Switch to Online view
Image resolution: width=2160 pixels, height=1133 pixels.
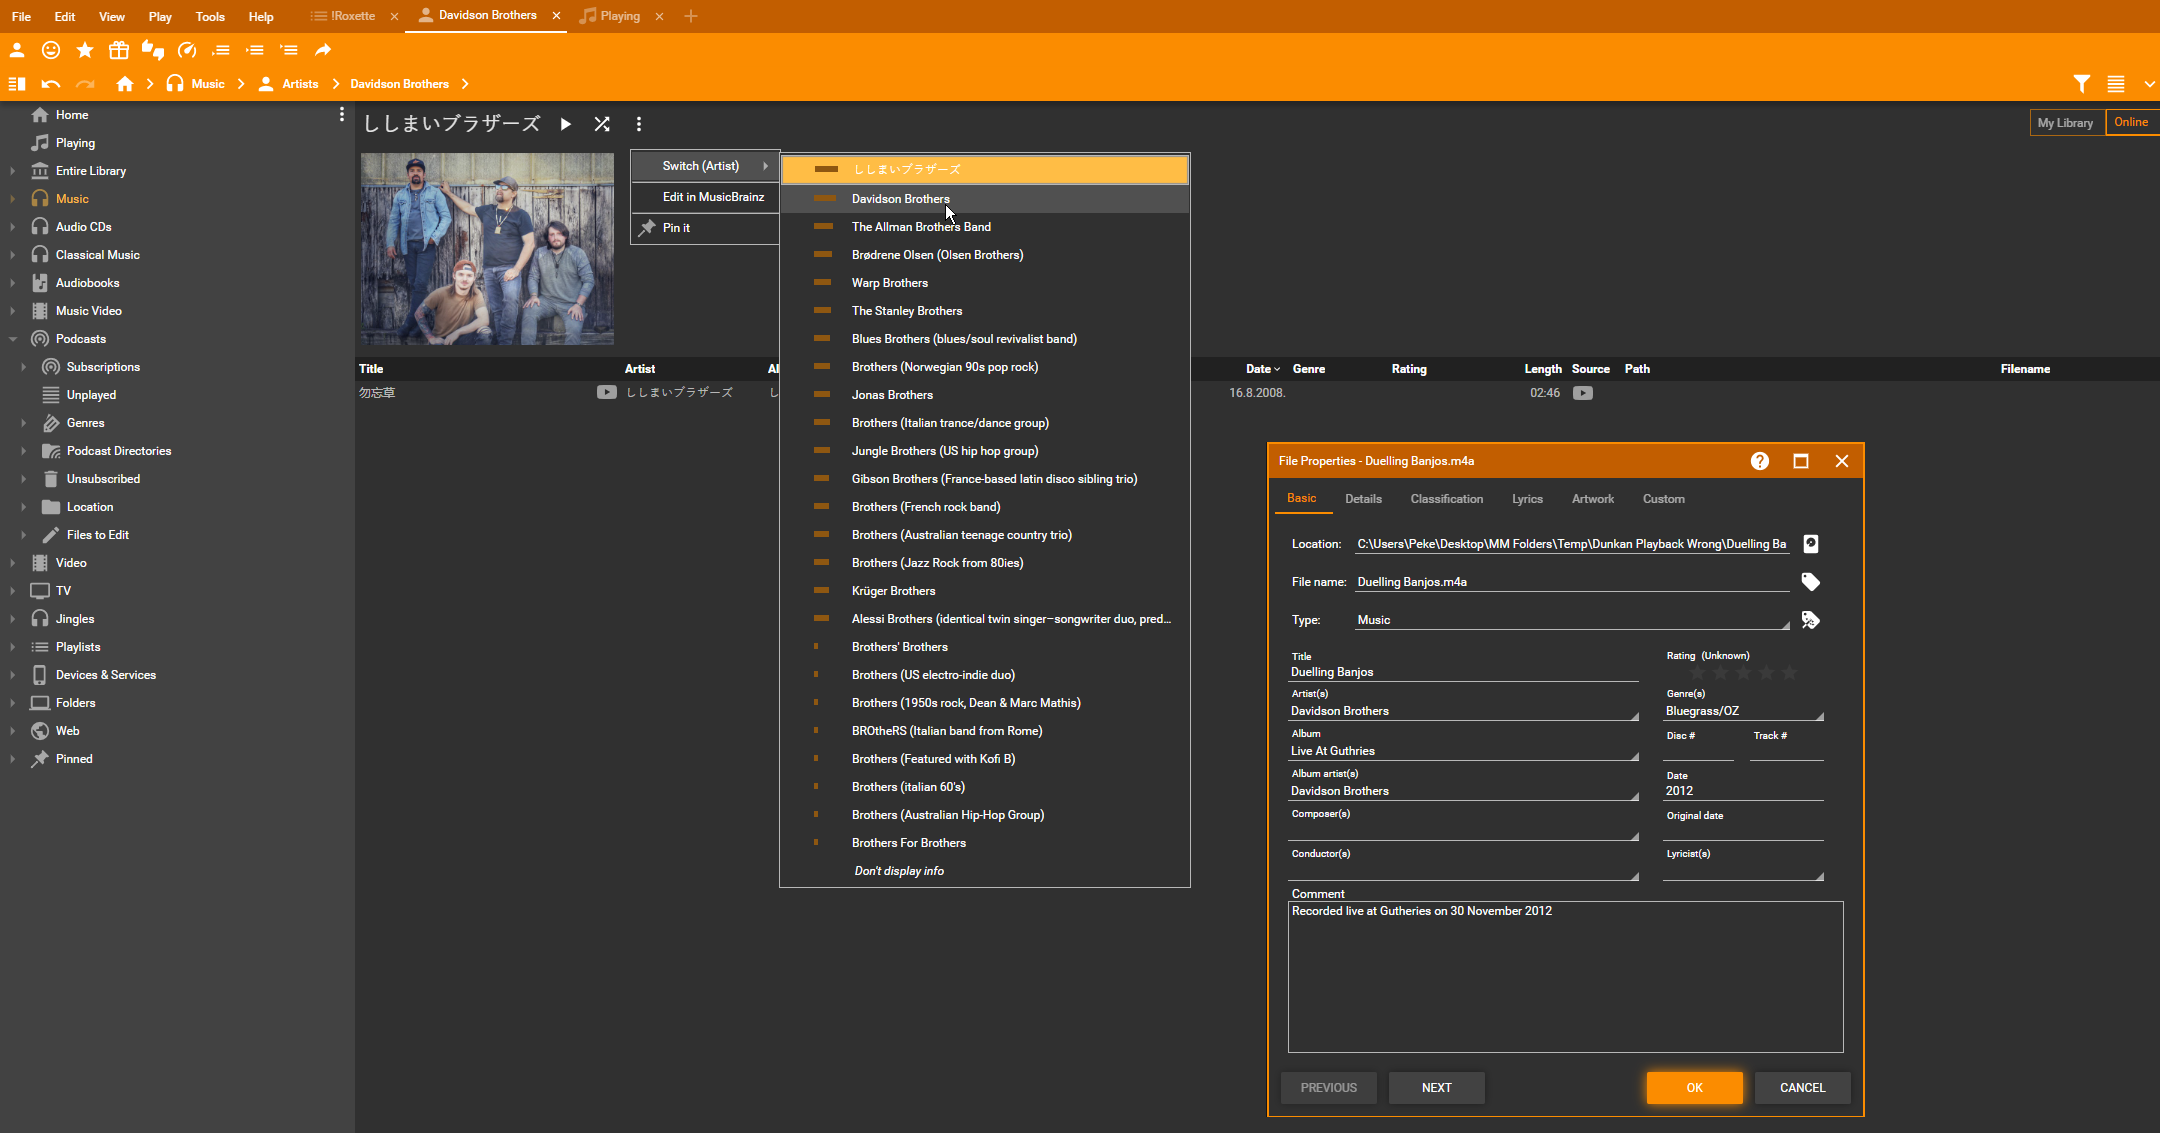pyautogui.click(x=2130, y=122)
